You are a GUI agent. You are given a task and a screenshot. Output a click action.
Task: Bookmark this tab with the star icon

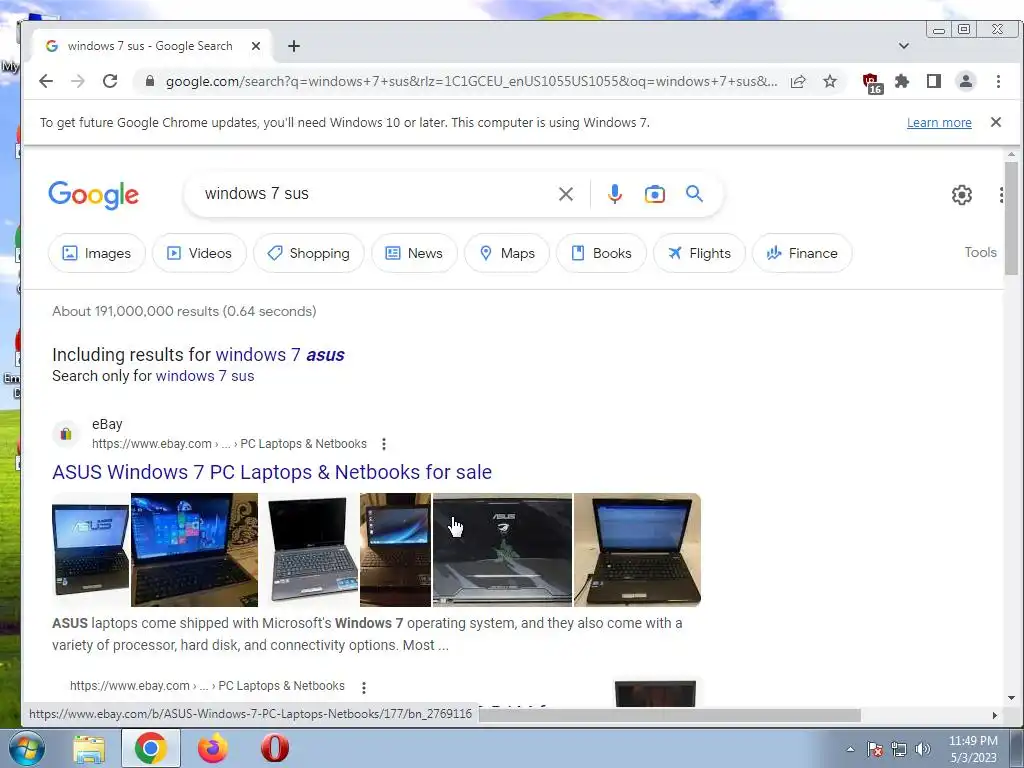829,81
